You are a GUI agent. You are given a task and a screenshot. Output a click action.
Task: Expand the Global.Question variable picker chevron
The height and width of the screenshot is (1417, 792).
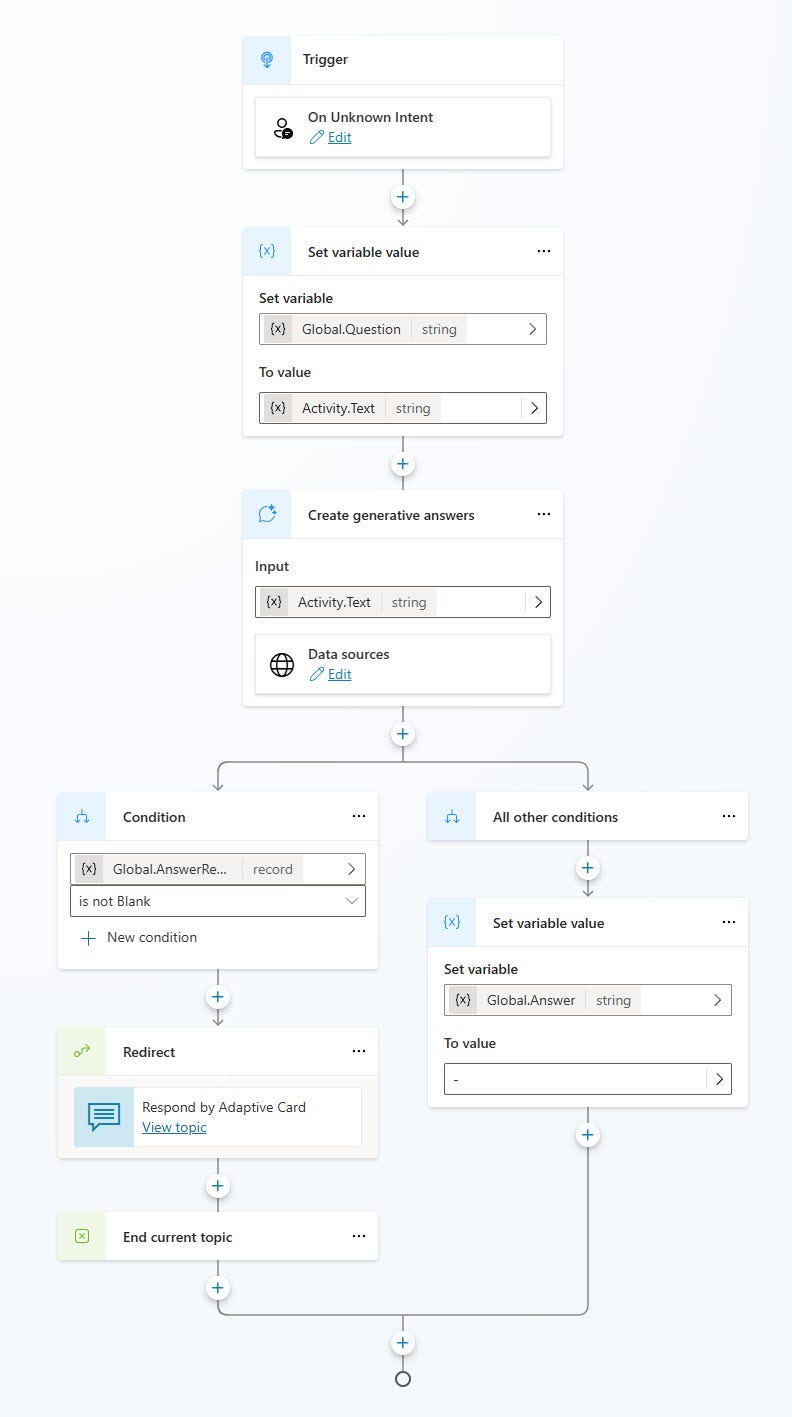pos(533,329)
